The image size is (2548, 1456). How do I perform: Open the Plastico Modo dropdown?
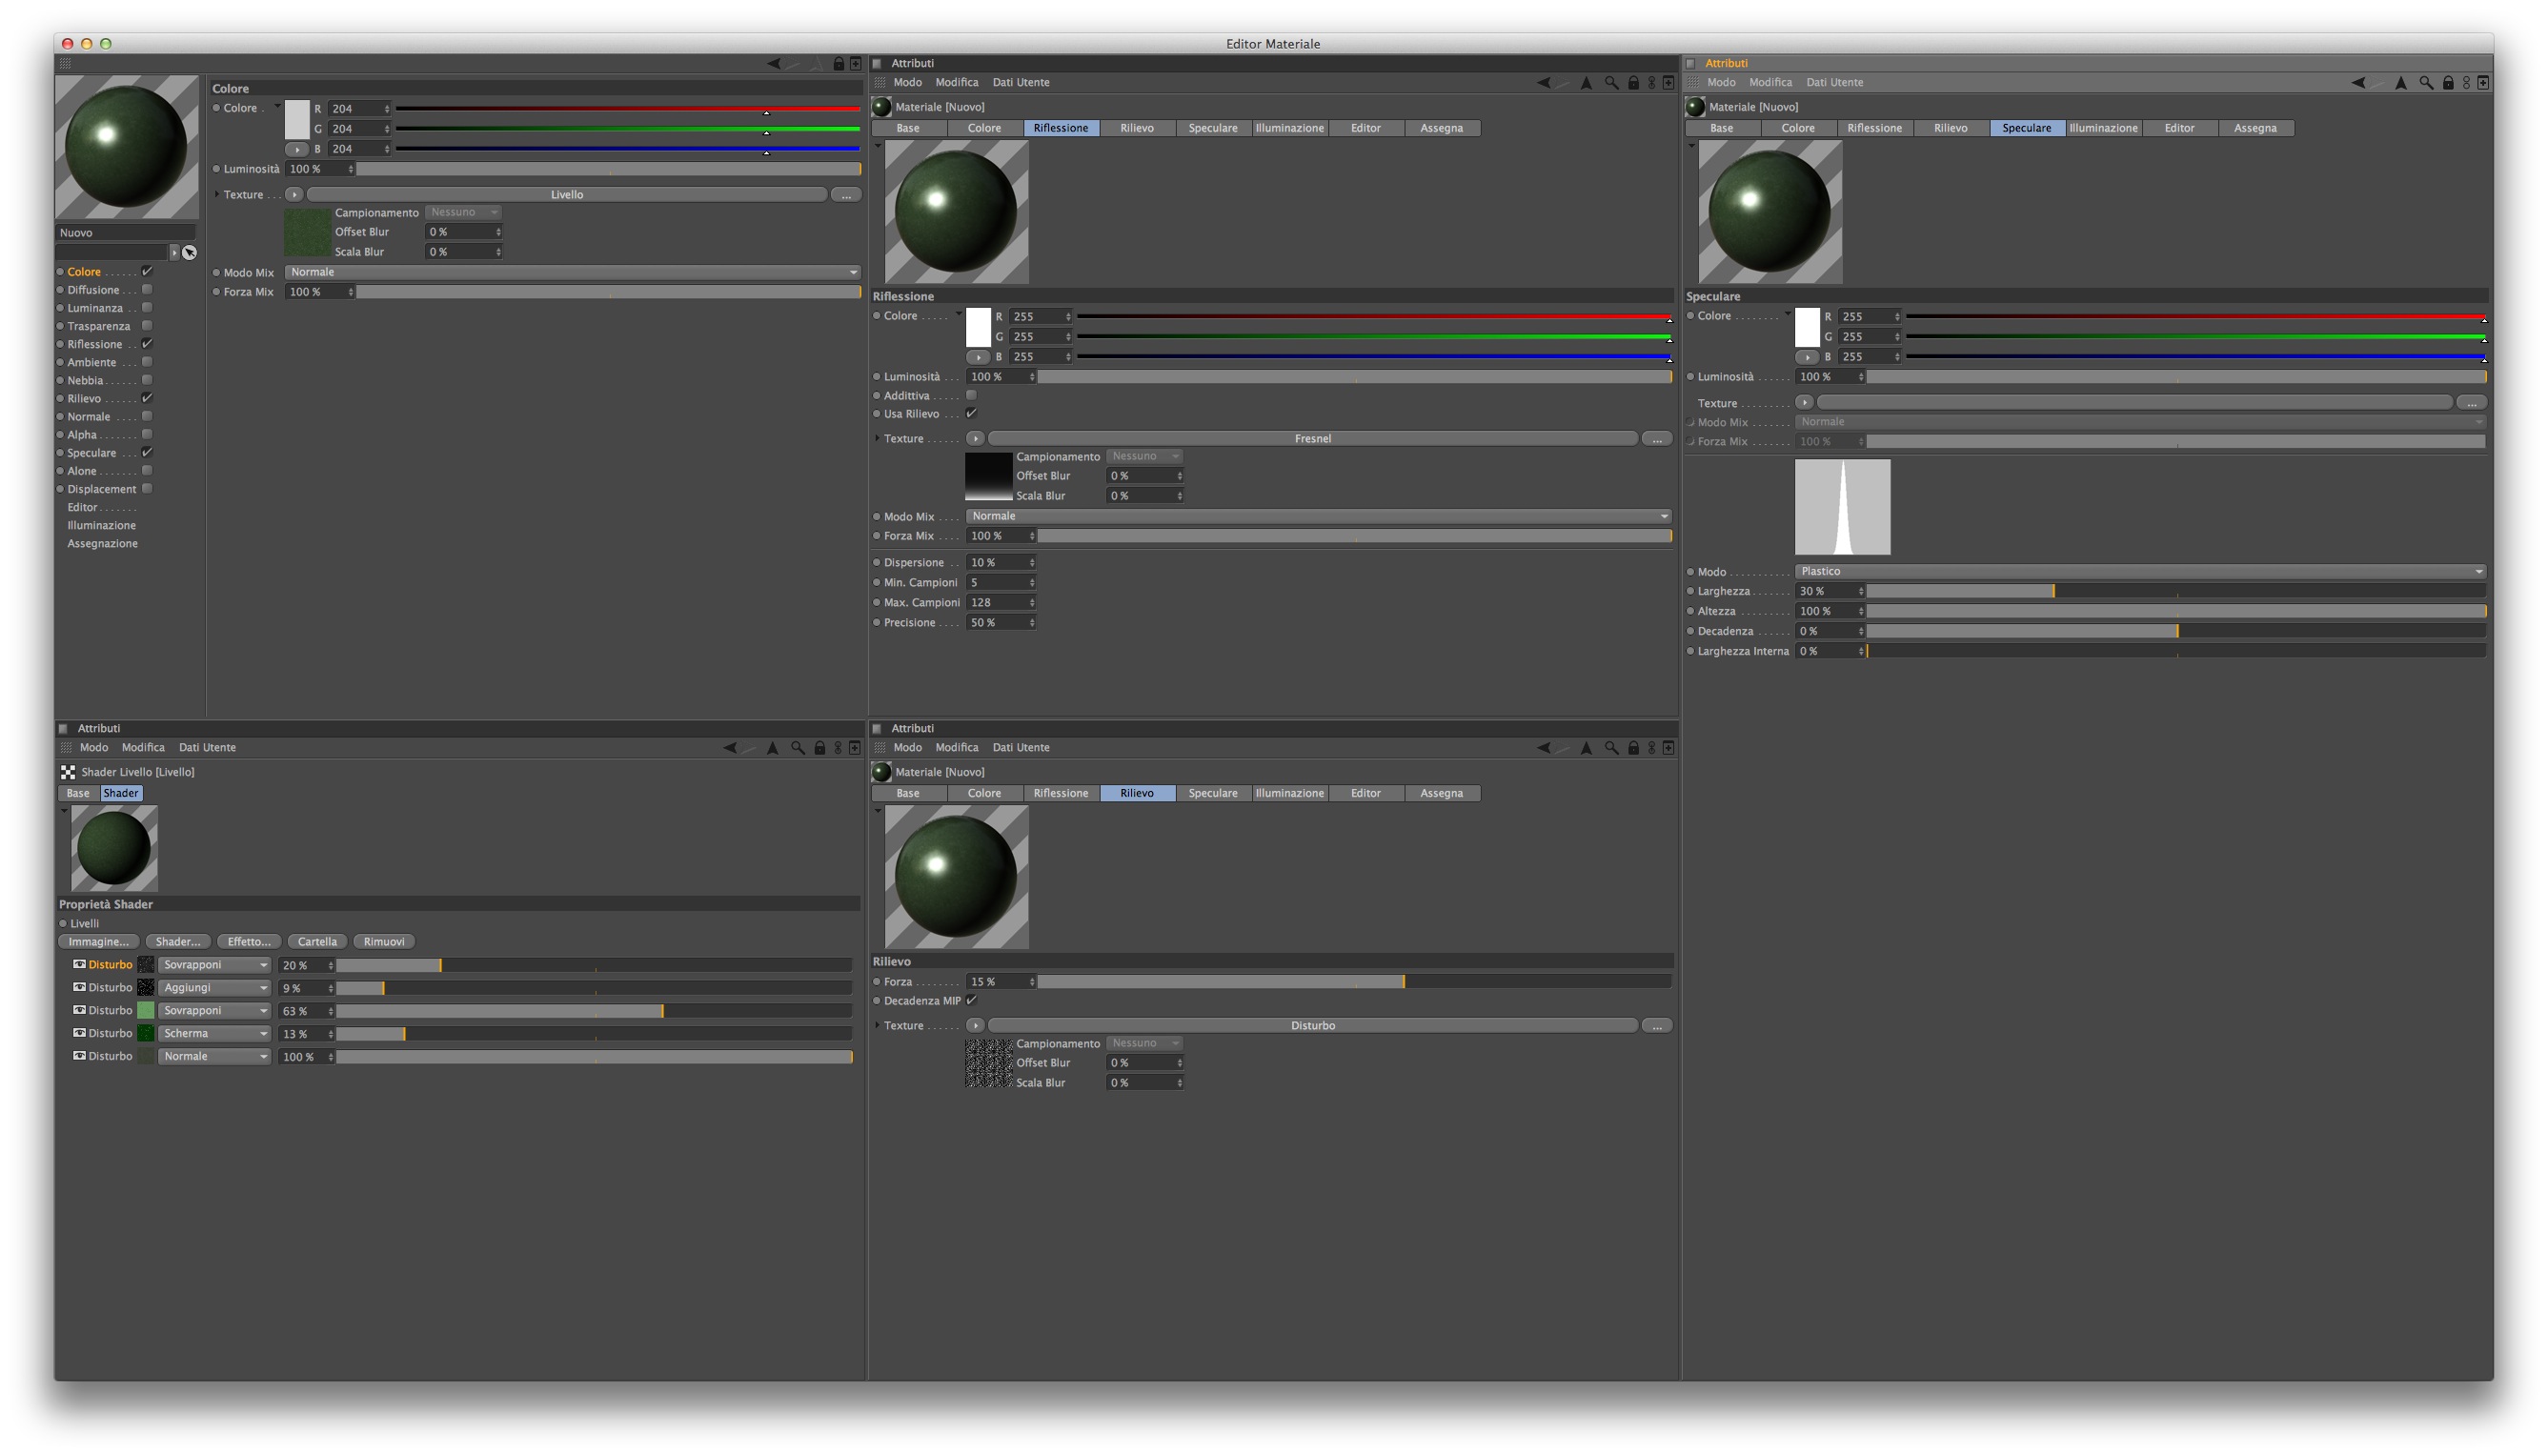[x=2140, y=572]
